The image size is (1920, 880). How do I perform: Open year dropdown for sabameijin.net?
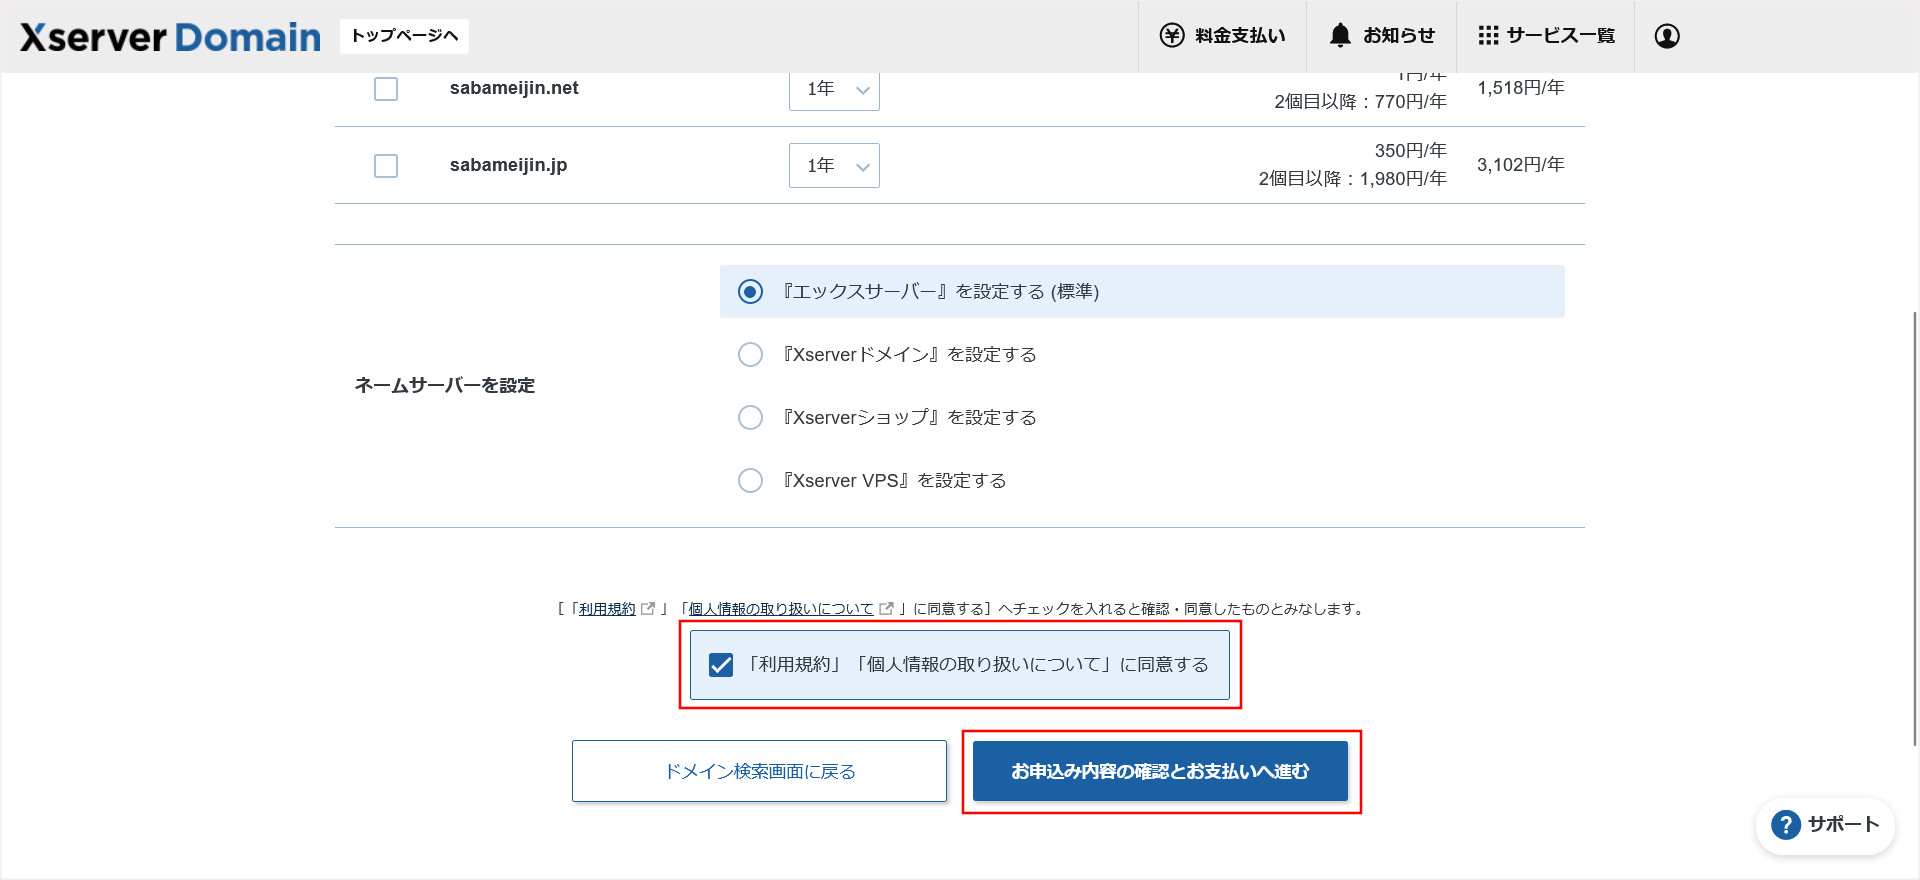[x=834, y=89]
